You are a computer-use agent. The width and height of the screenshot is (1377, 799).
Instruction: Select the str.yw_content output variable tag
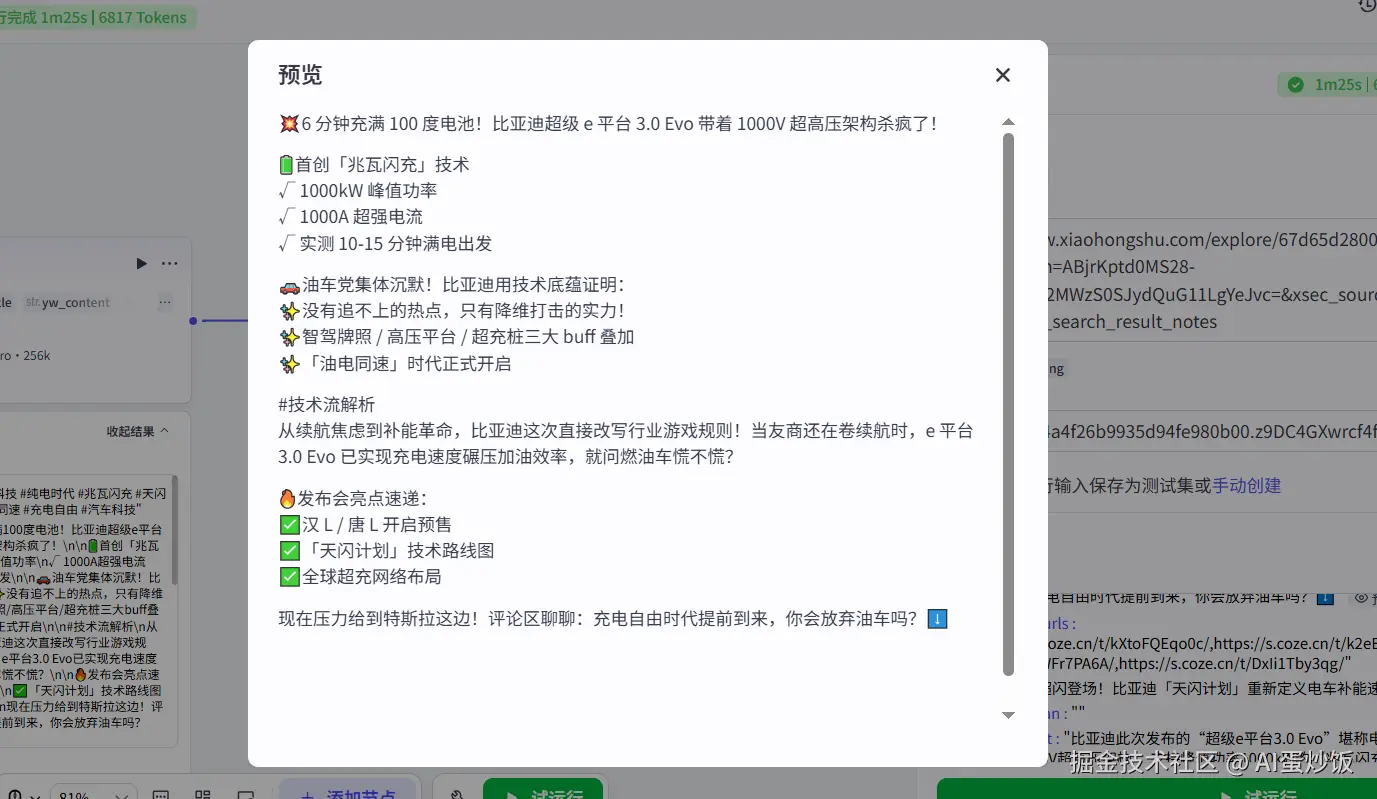pos(68,303)
